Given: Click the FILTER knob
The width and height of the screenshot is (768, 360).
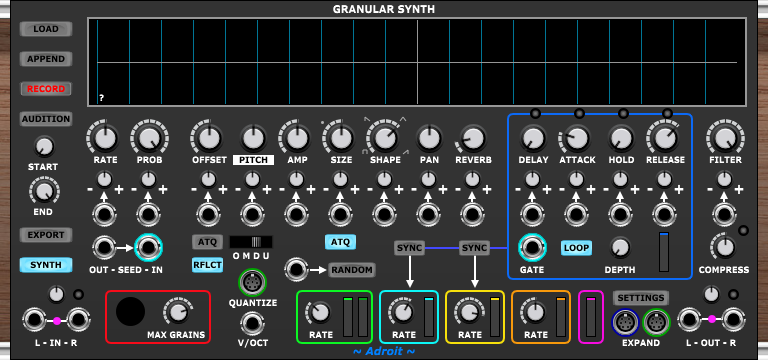Looking at the screenshot, I should (x=724, y=138).
